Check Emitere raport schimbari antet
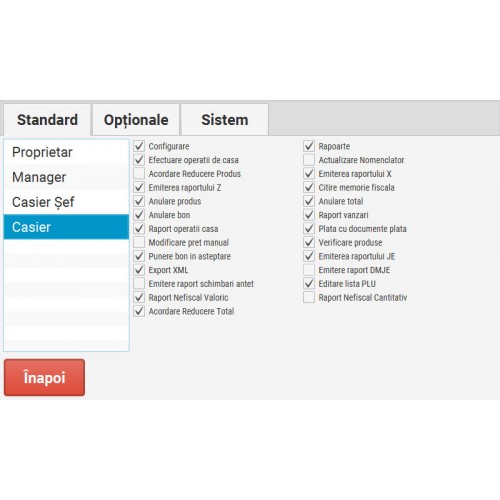 (139, 283)
